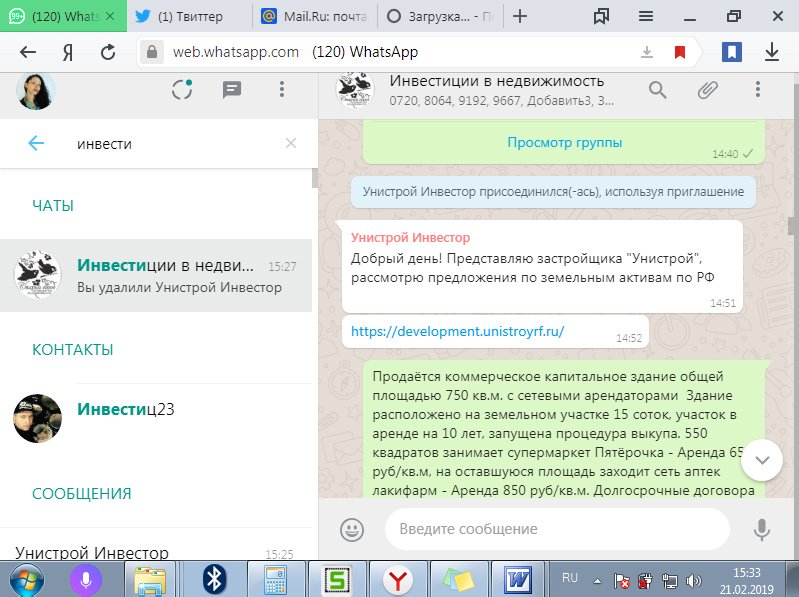Click Action Center flag tray icon
Screen dimensions: 799x597
pyautogui.click(x=622, y=581)
